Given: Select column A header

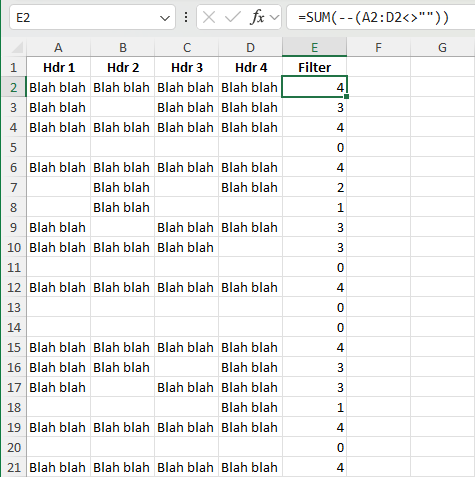Looking at the screenshot, I should click(58, 48).
